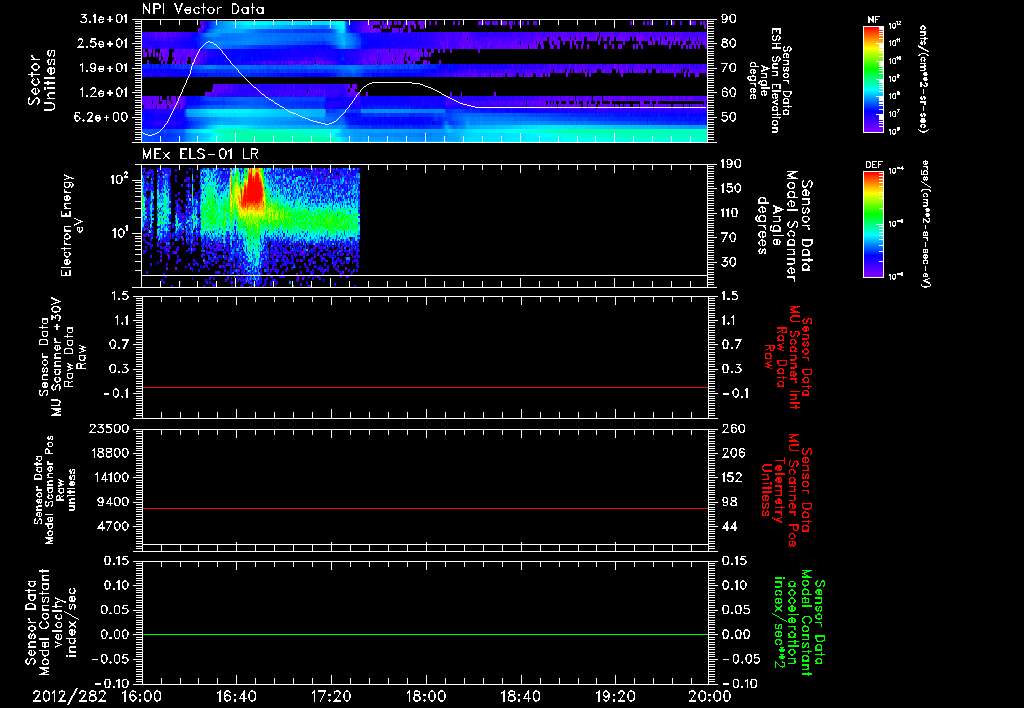Viewport: 1024px width, 708px height.
Task: Click the '2.5e+01' sector axis tick label
Action: tap(103, 43)
